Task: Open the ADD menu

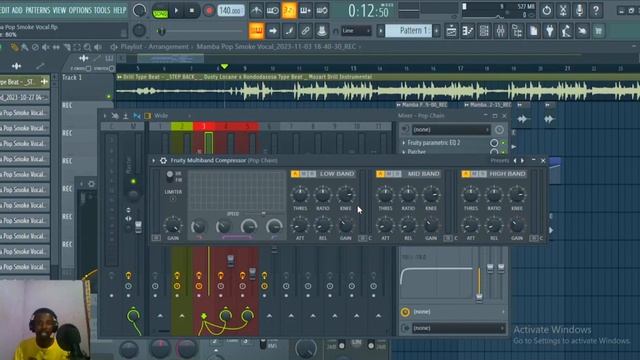Action: click(x=17, y=10)
